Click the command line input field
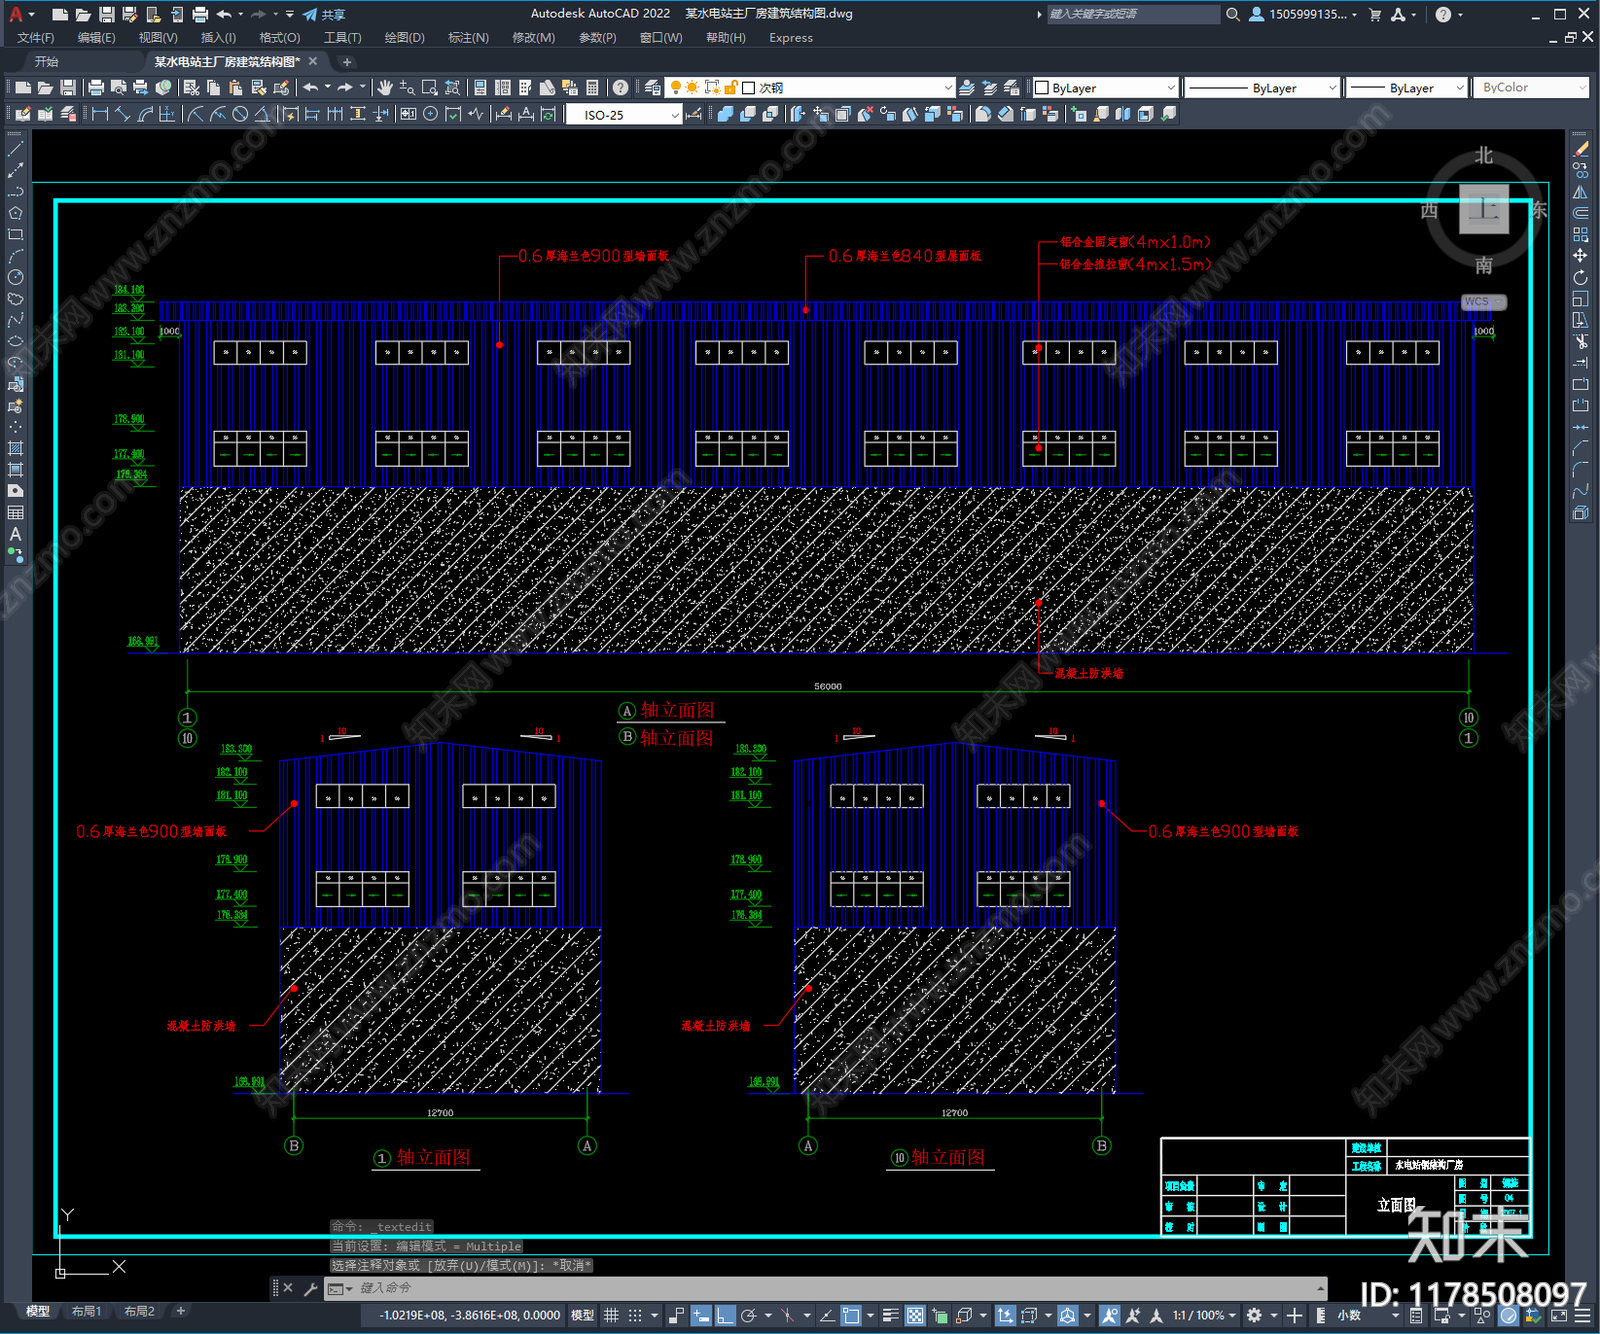 (836, 1288)
